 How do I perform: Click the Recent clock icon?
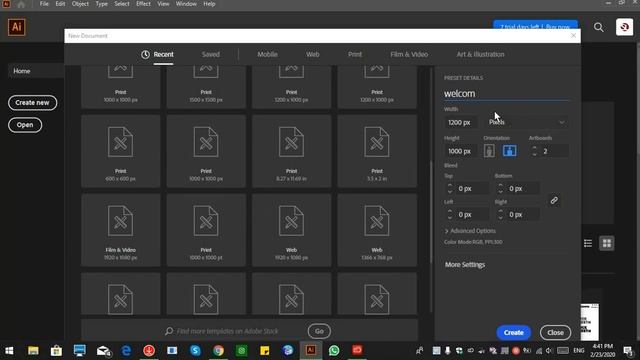pos(145,54)
